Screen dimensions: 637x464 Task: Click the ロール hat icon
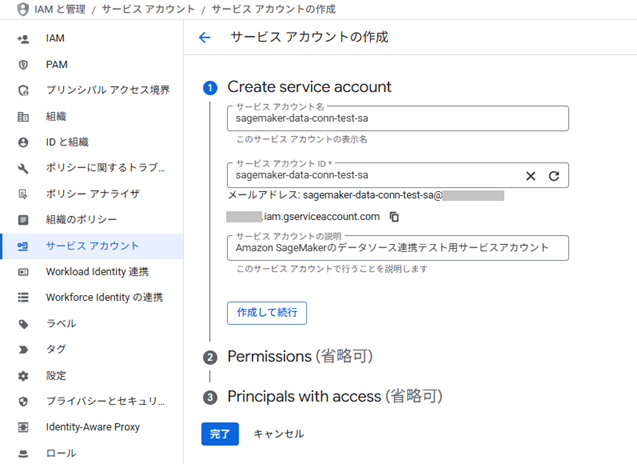click(x=23, y=453)
